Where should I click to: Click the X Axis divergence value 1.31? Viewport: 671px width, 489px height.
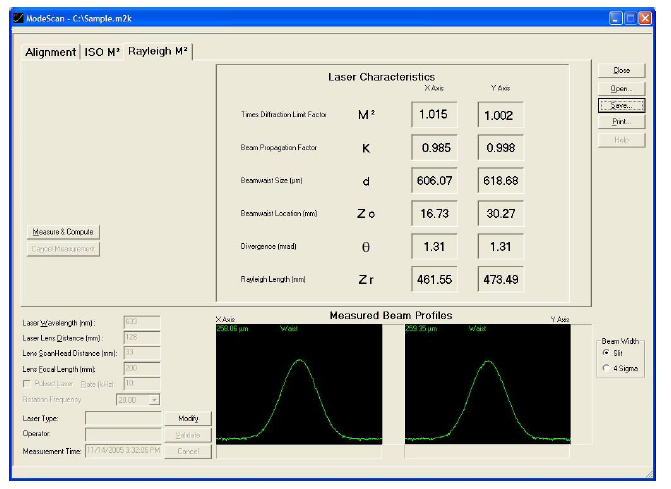(x=434, y=246)
